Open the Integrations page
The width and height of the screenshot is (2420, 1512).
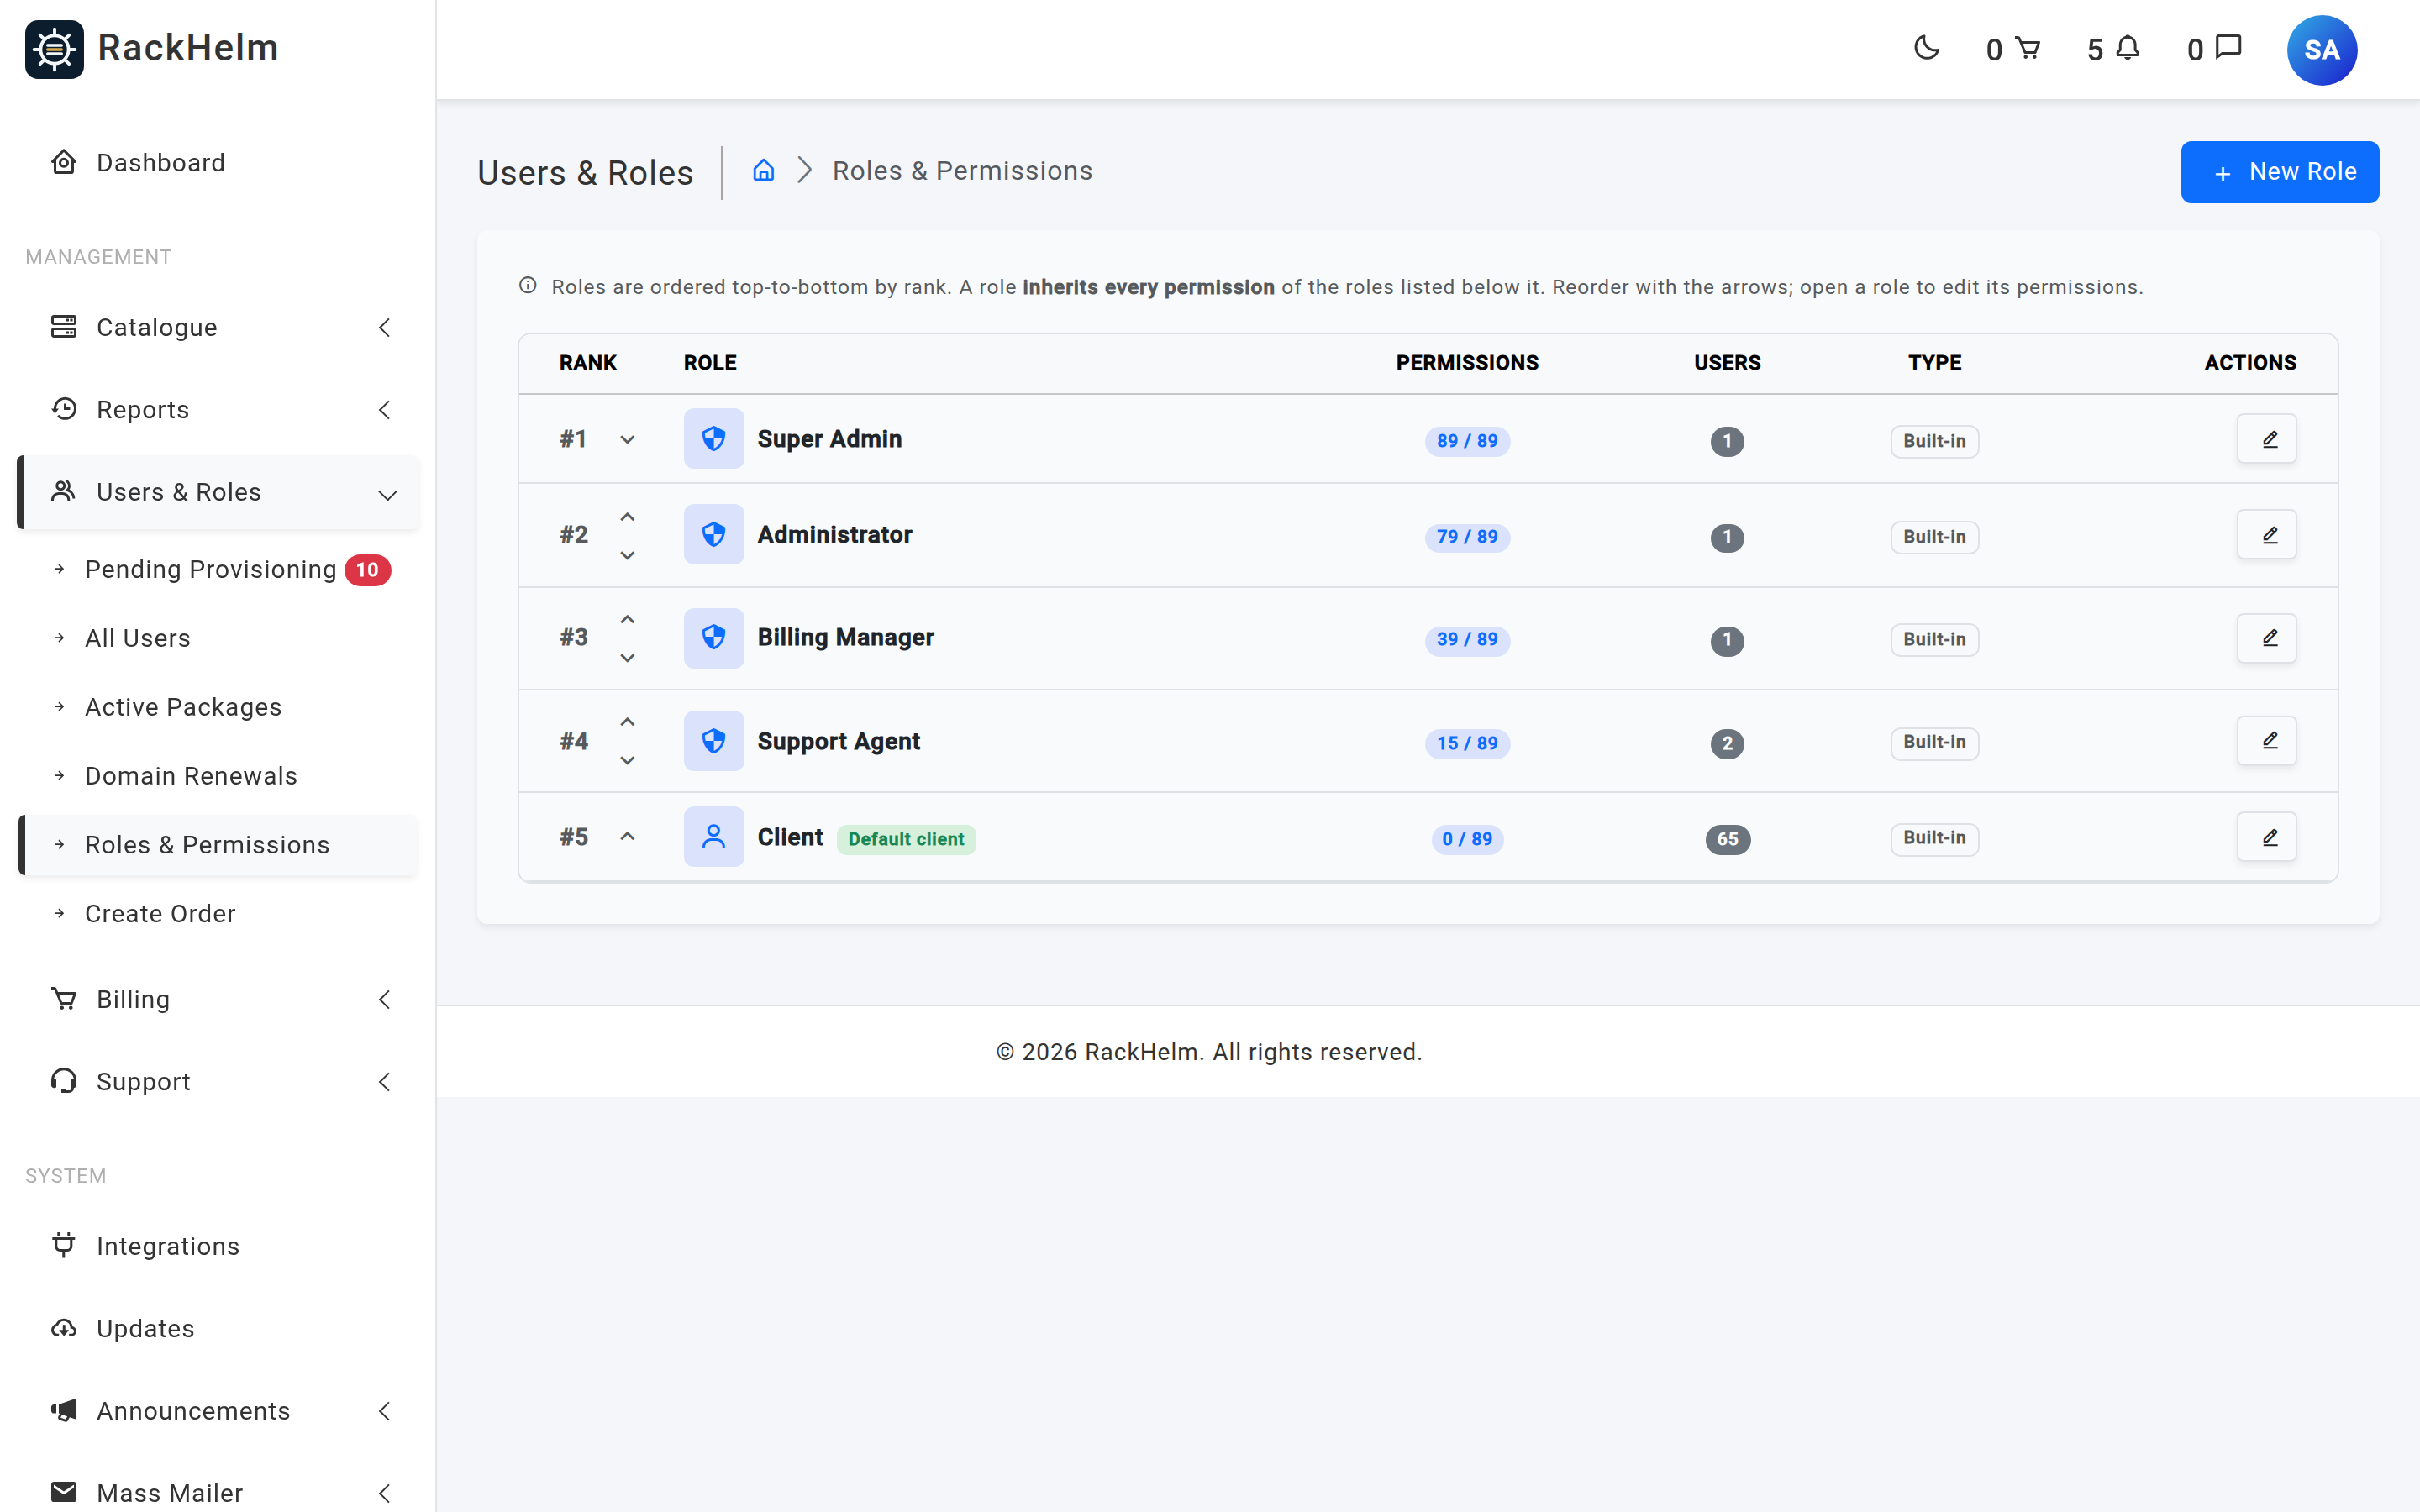(x=218, y=1246)
